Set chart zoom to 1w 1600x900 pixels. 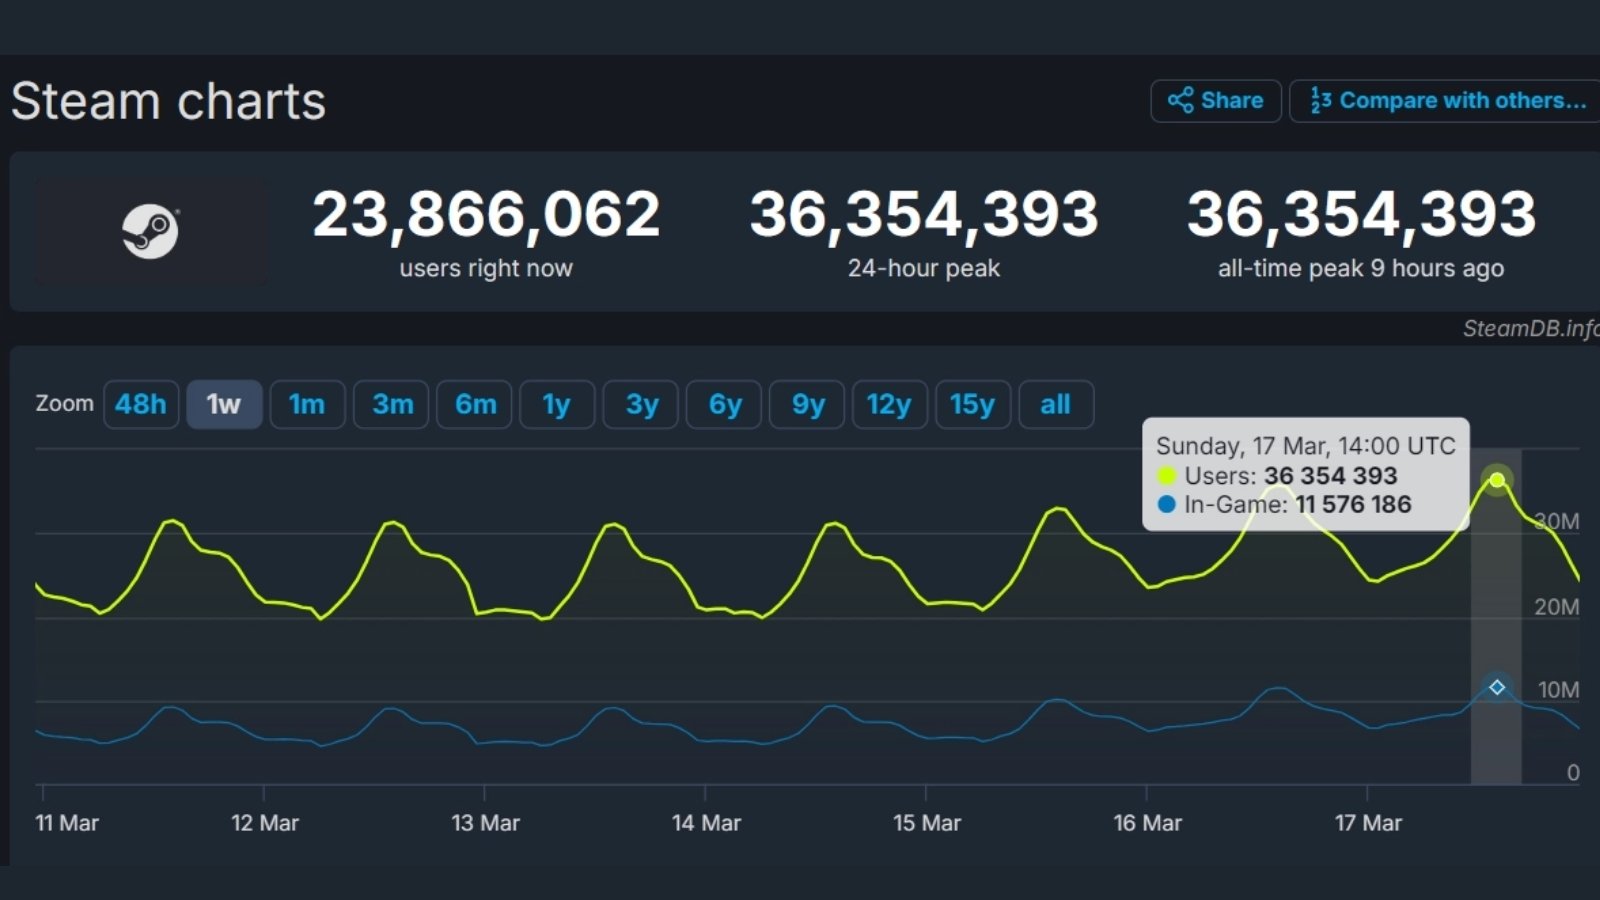pyautogui.click(x=224, y=404)
